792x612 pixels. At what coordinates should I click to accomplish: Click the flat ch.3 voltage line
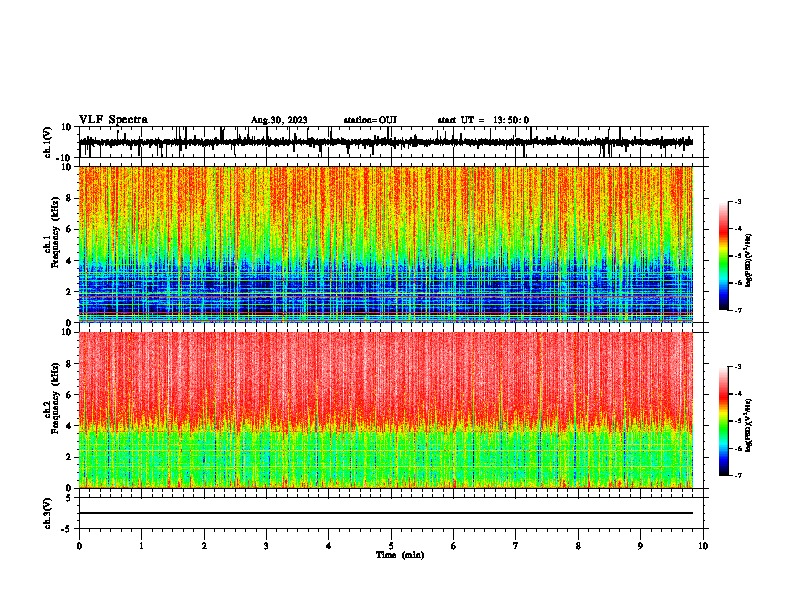(386, 513)
